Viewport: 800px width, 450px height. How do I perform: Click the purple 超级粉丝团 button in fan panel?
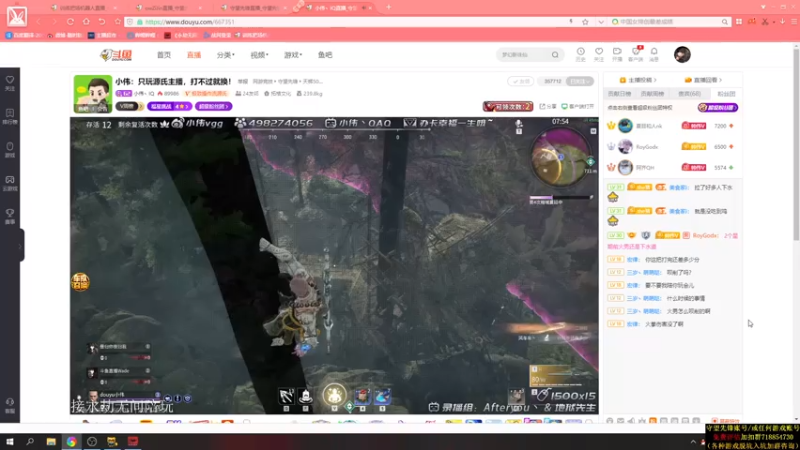[718, 108]
